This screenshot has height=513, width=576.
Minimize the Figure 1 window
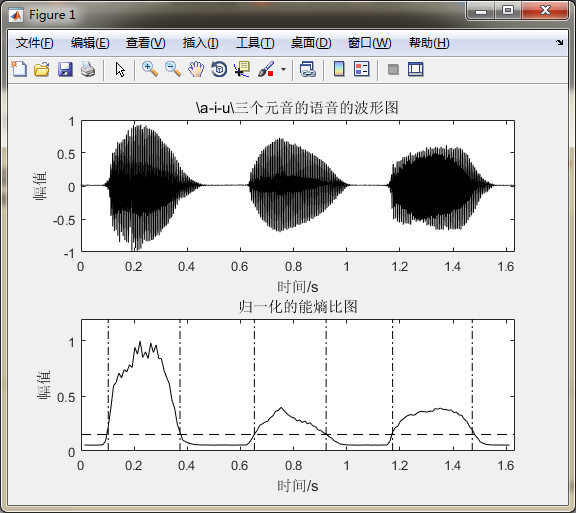(x=481, y=11)
